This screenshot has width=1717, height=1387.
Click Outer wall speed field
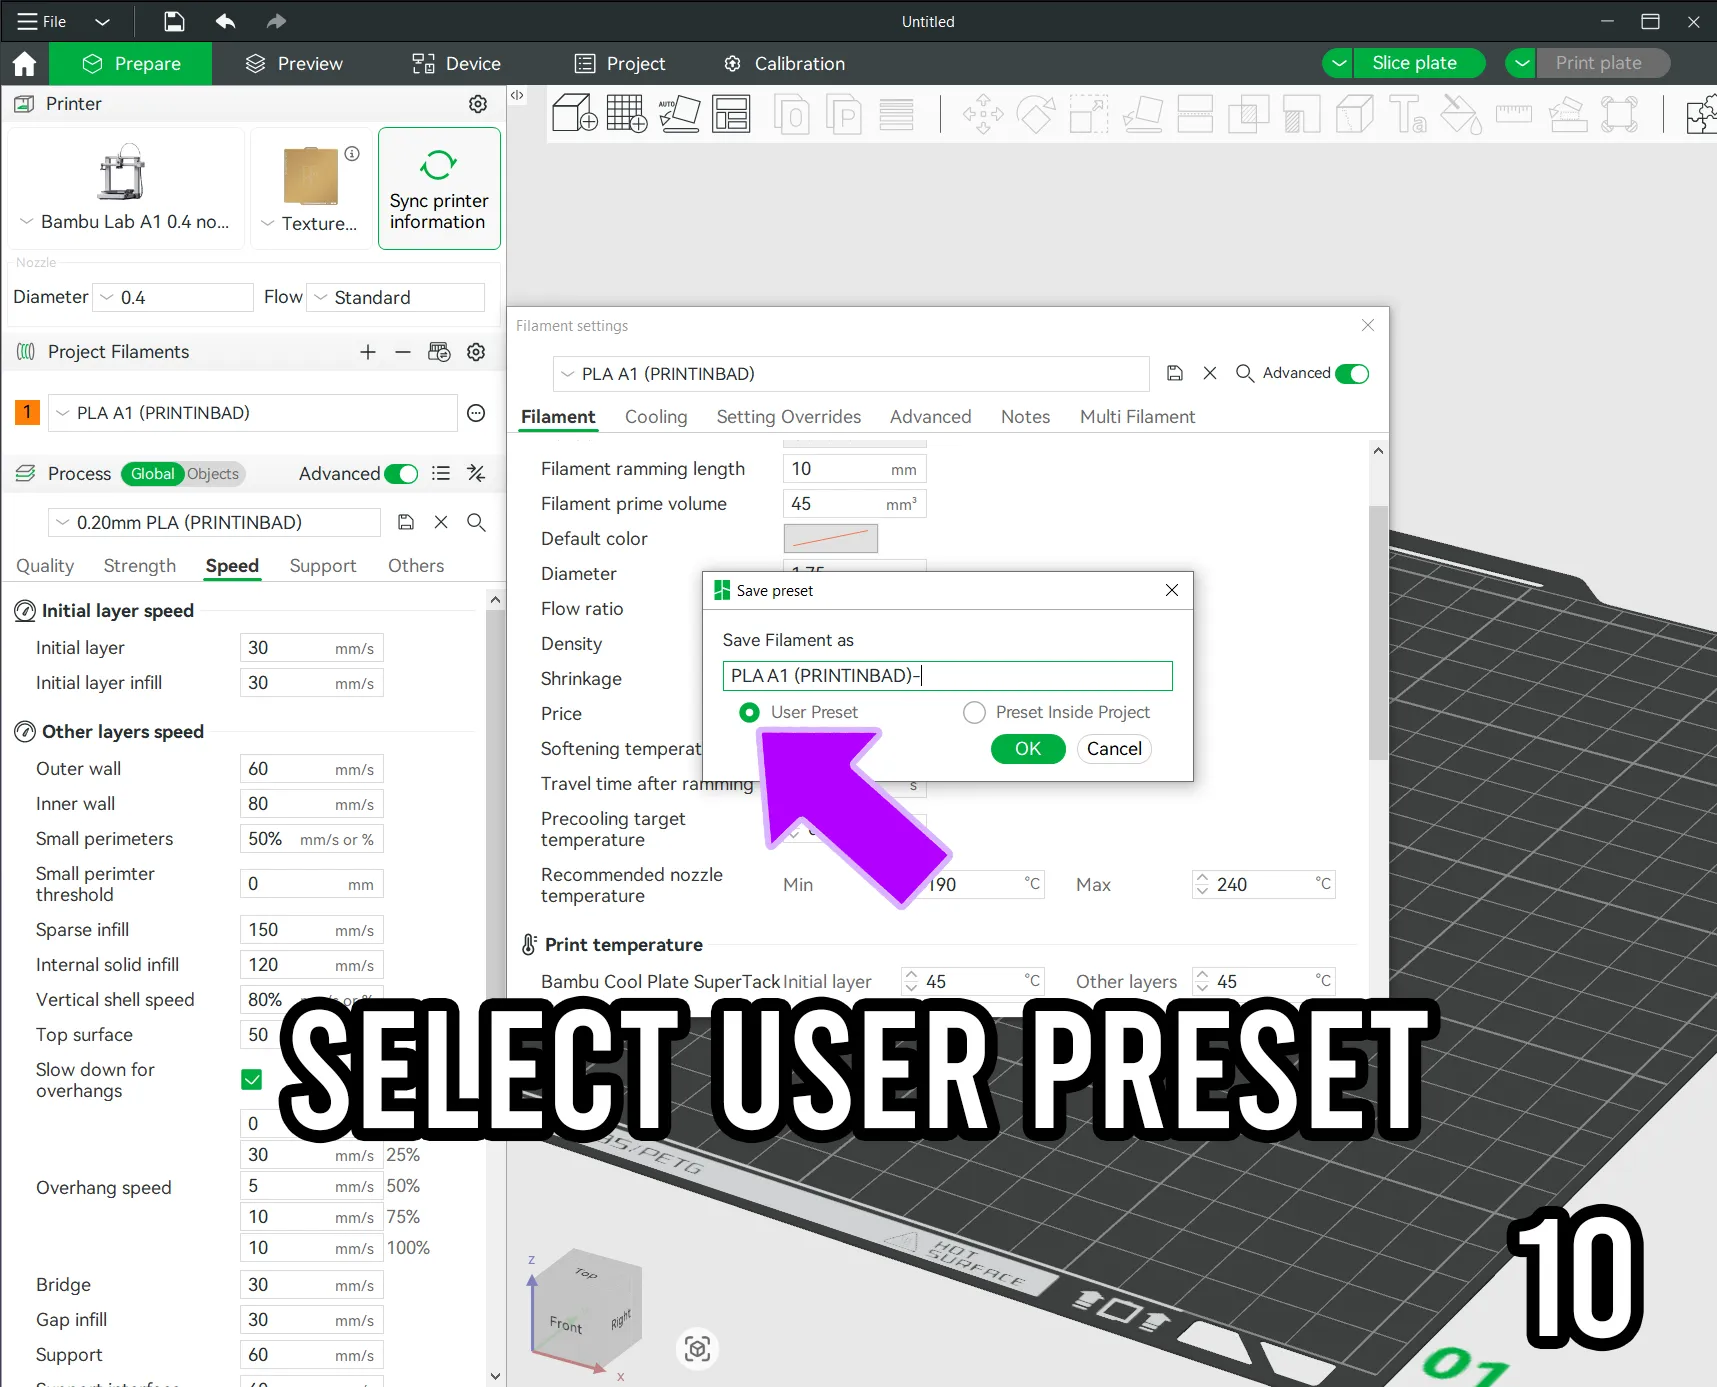click(x=311, y=769)
